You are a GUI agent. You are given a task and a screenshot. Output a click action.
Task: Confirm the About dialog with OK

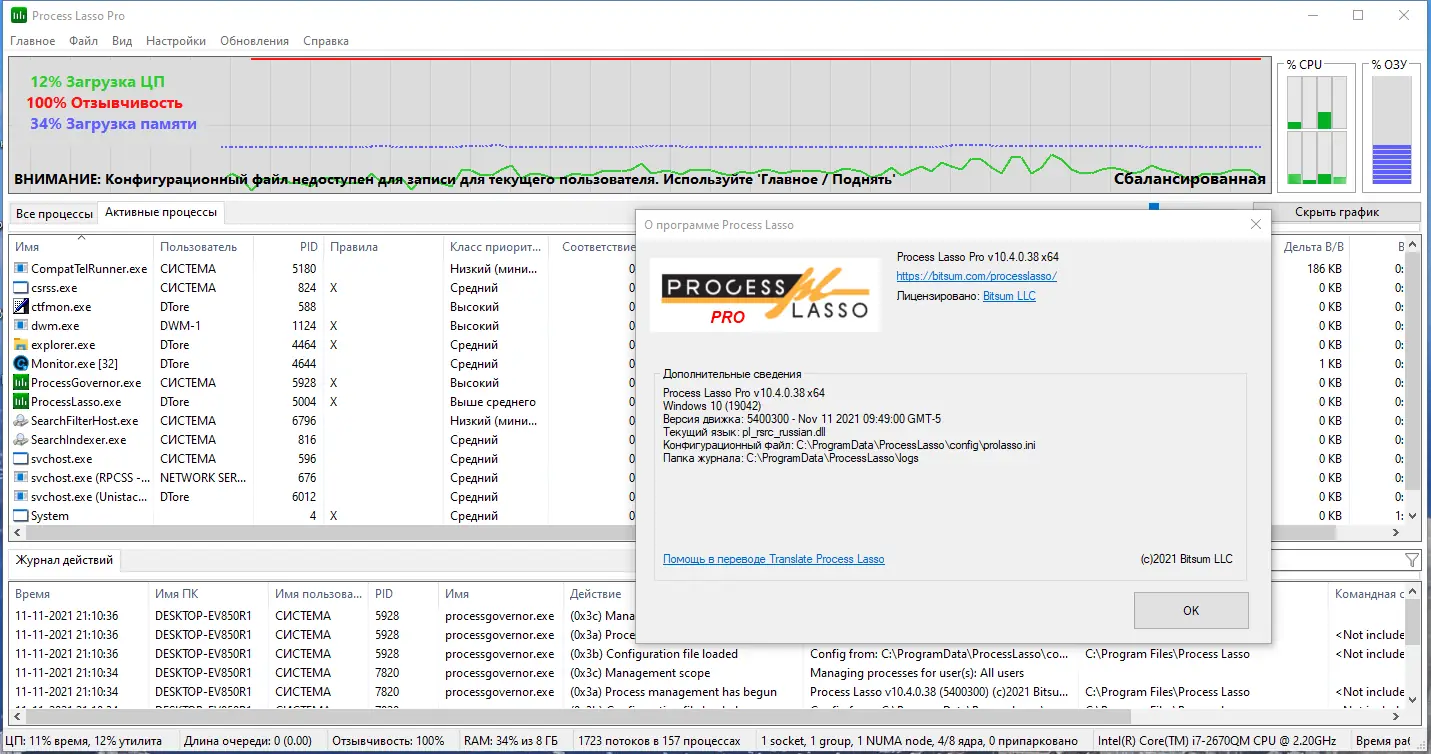pyautogui.click(x=1191, y=610)
